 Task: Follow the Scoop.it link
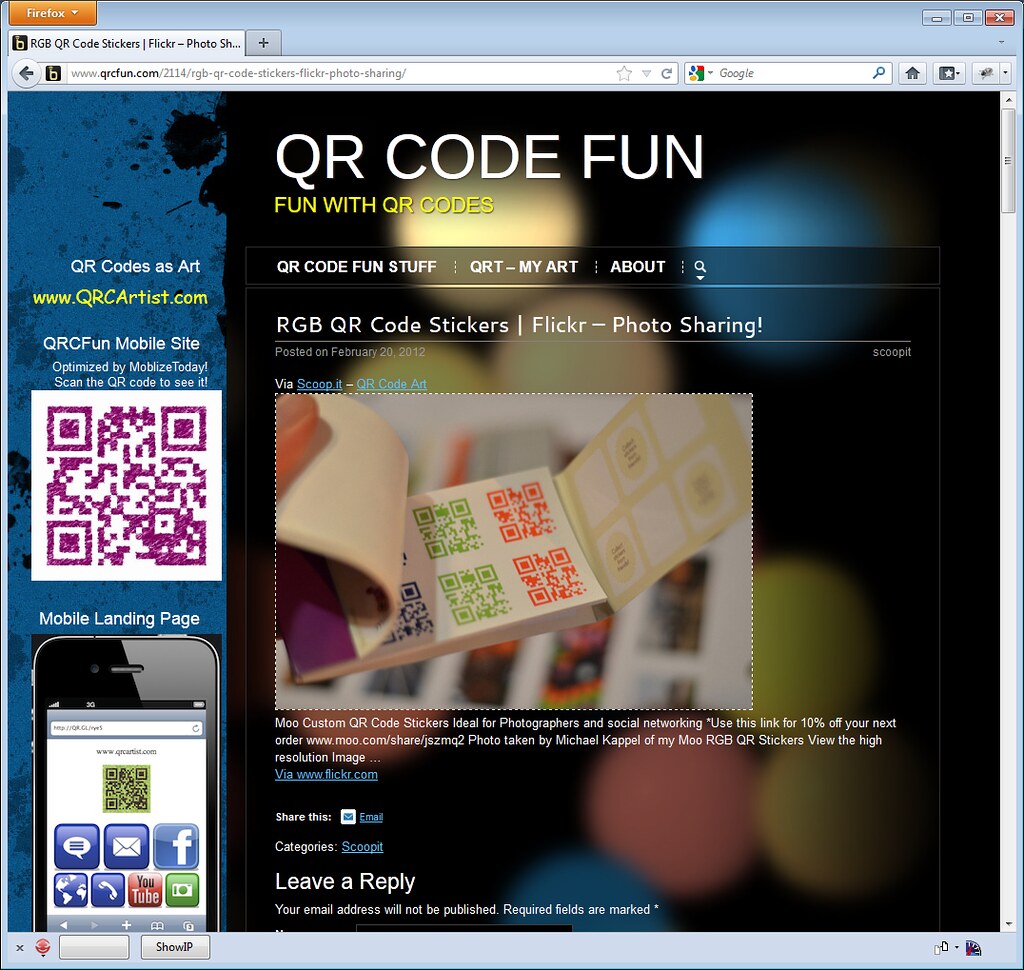click(319, 384)
